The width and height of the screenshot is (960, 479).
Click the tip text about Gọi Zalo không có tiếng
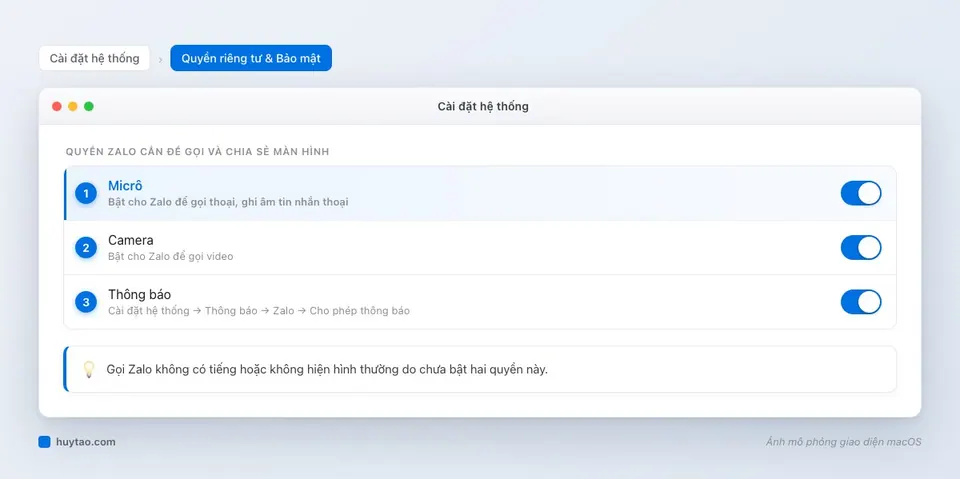(327, 370)
